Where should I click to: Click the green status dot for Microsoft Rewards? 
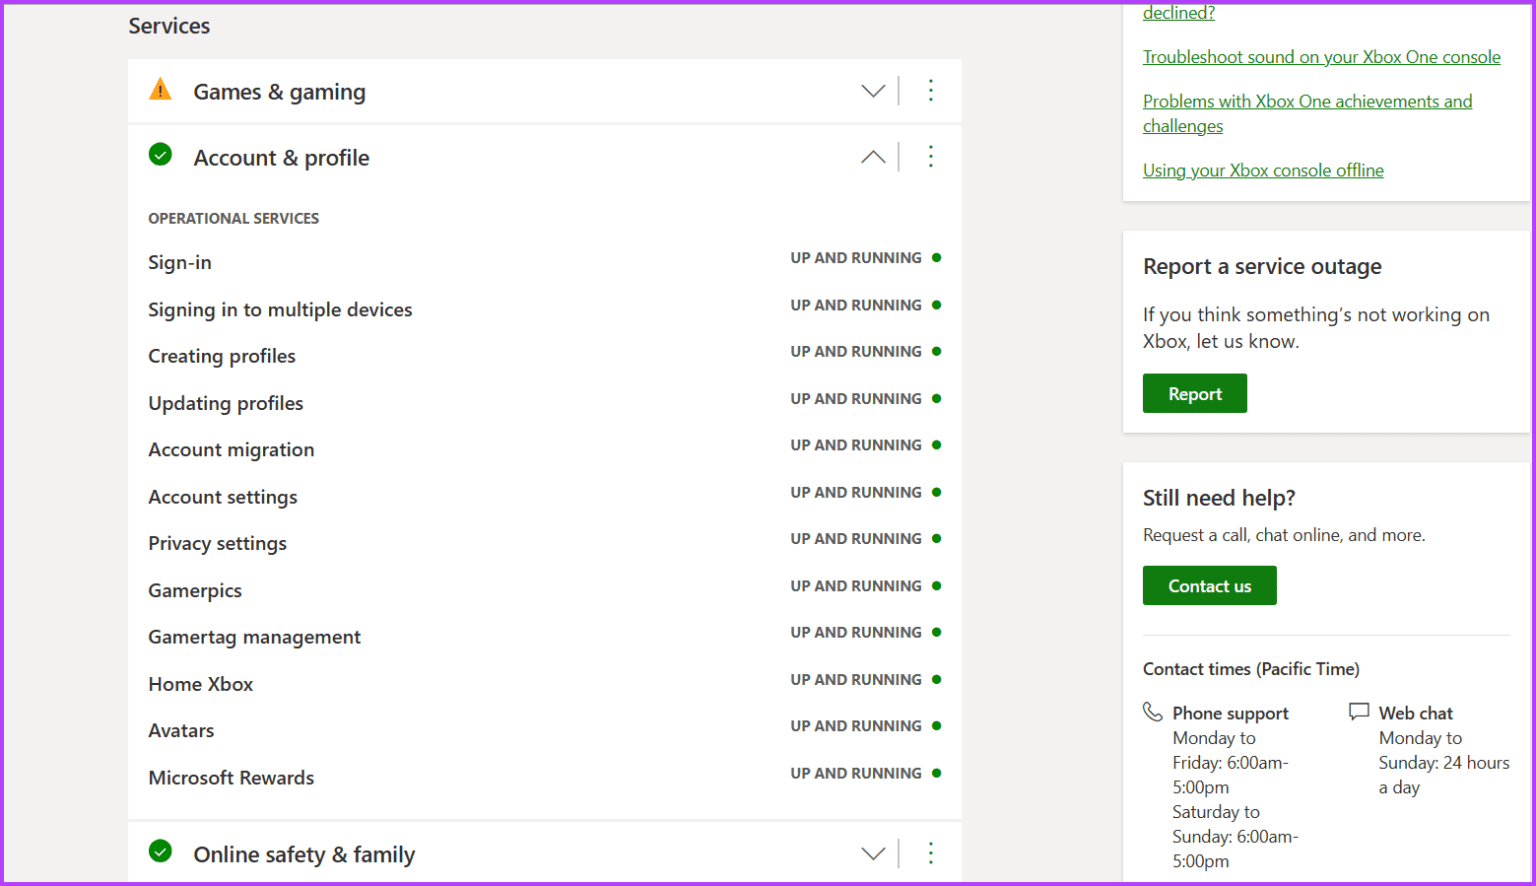[937, 773]
